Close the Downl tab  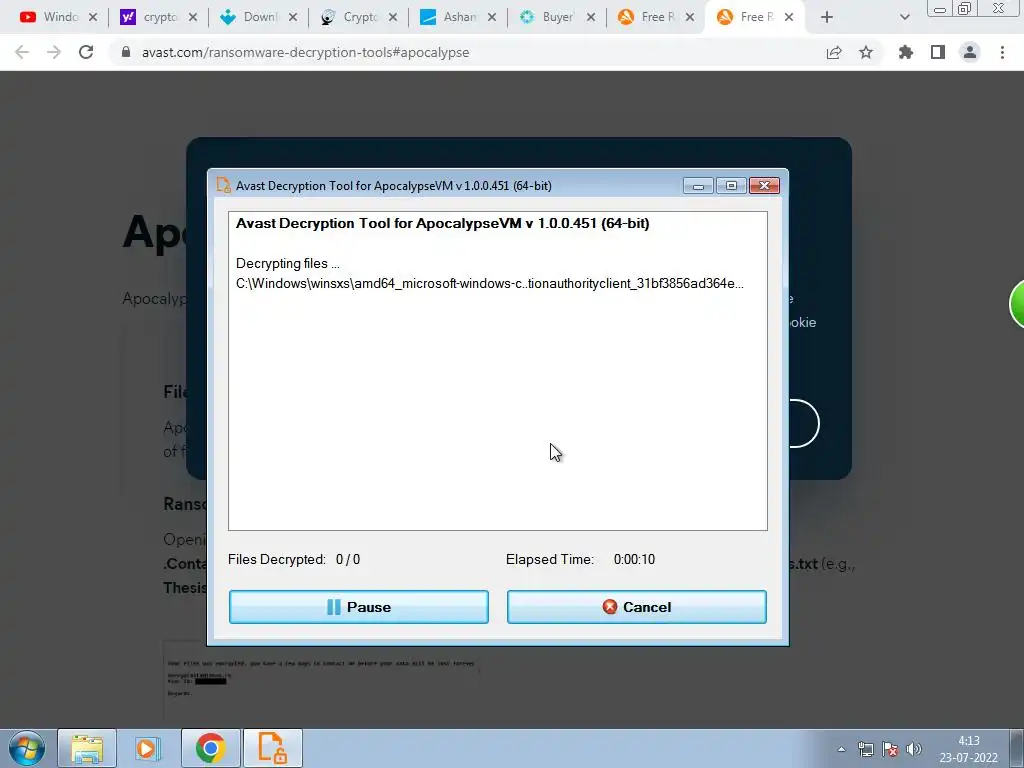click(x=293, y=18)
